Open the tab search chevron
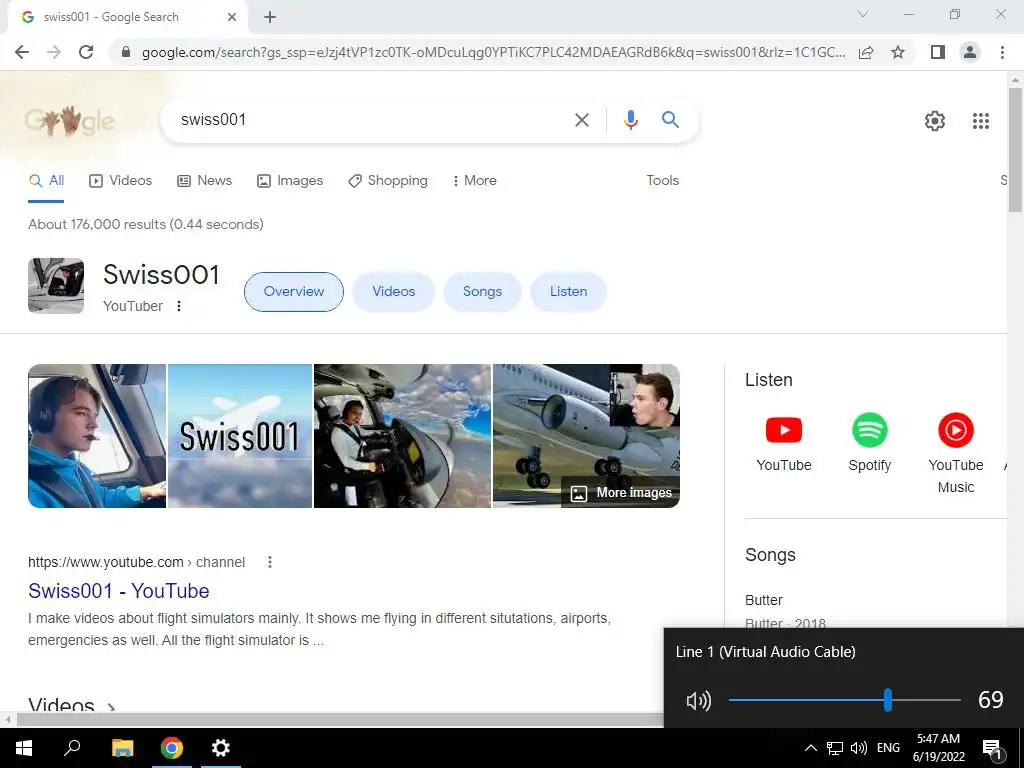The image size is (1024, 768). (863, 14)
